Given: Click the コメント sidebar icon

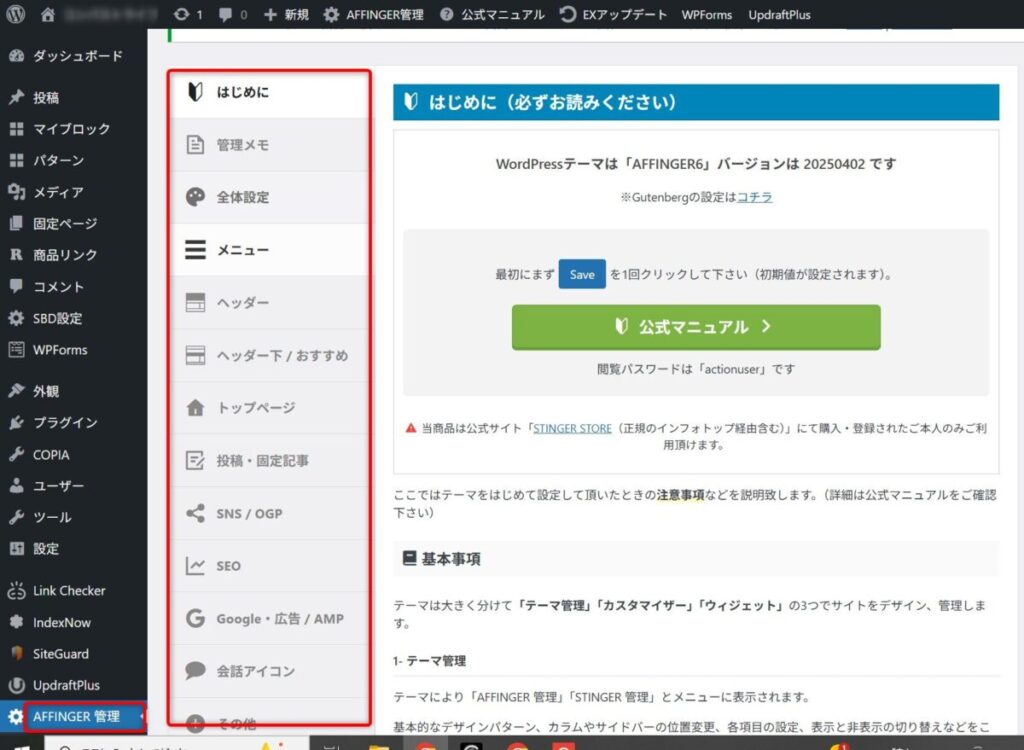Looking at the screenshot, I should [x=16, y=286].
